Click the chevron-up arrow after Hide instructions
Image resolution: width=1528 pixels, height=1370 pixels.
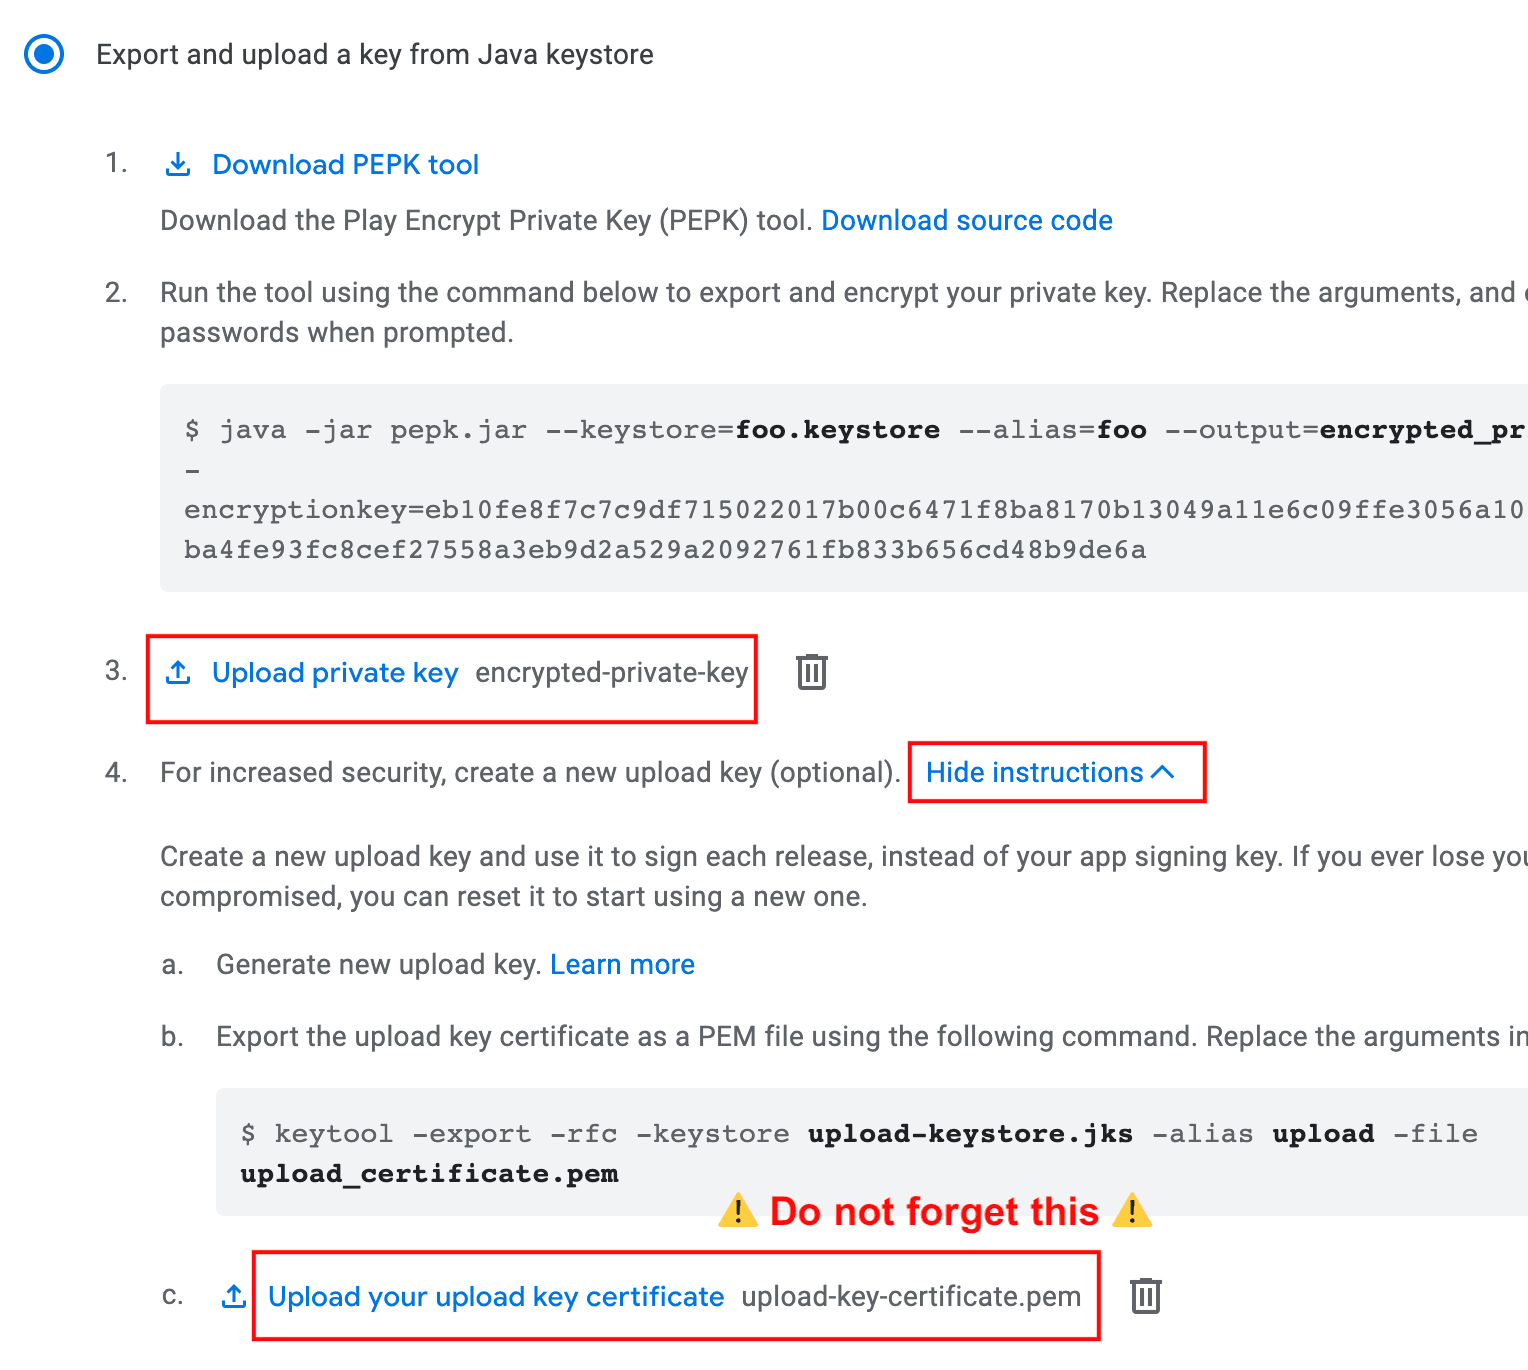pos(1163,772)
